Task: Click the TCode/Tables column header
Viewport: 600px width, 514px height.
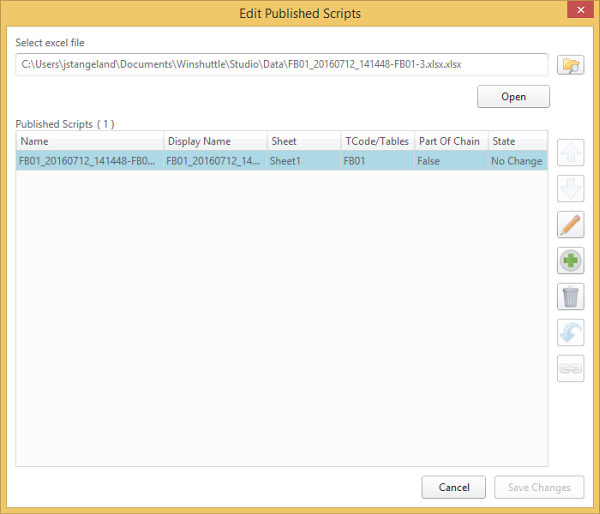Action: point(377,141)
